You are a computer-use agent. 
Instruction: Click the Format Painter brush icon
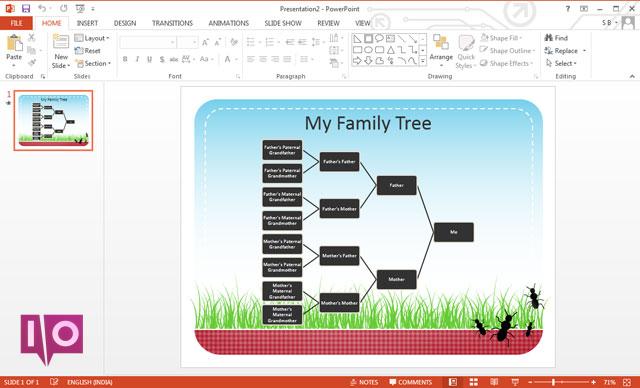pyautogui.click(x=31, y=62)
